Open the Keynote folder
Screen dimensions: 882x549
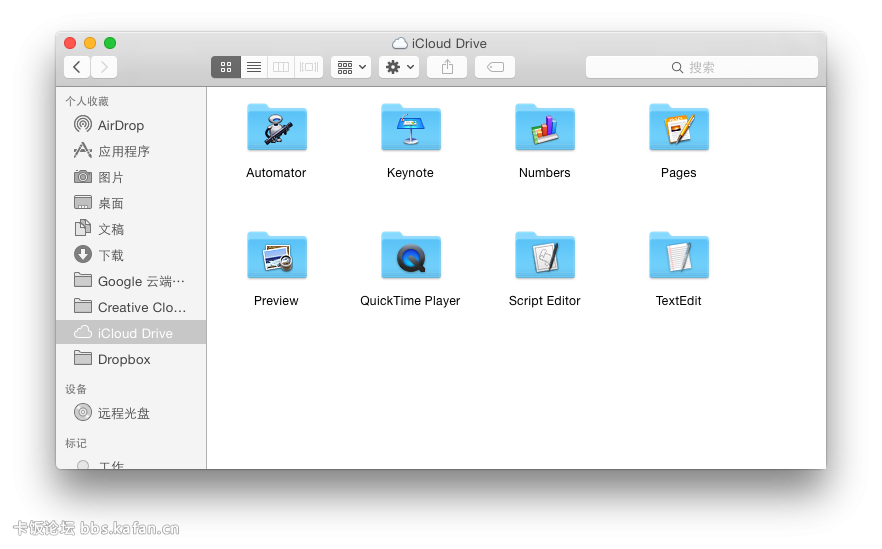[x=410, y=128]
